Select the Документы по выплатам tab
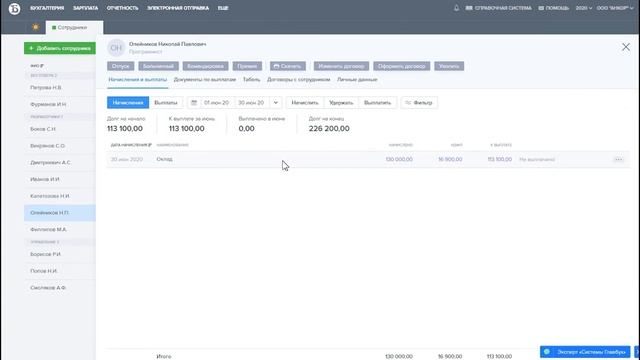 [x=205, y=80]
